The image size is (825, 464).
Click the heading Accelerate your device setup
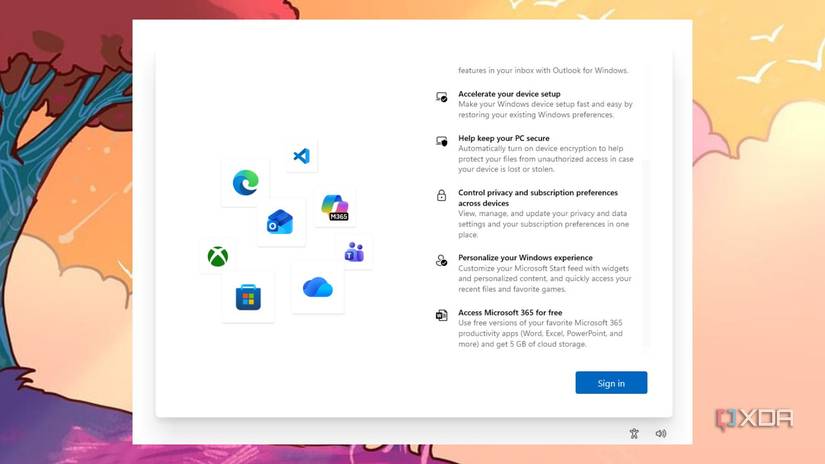point(509,94)
